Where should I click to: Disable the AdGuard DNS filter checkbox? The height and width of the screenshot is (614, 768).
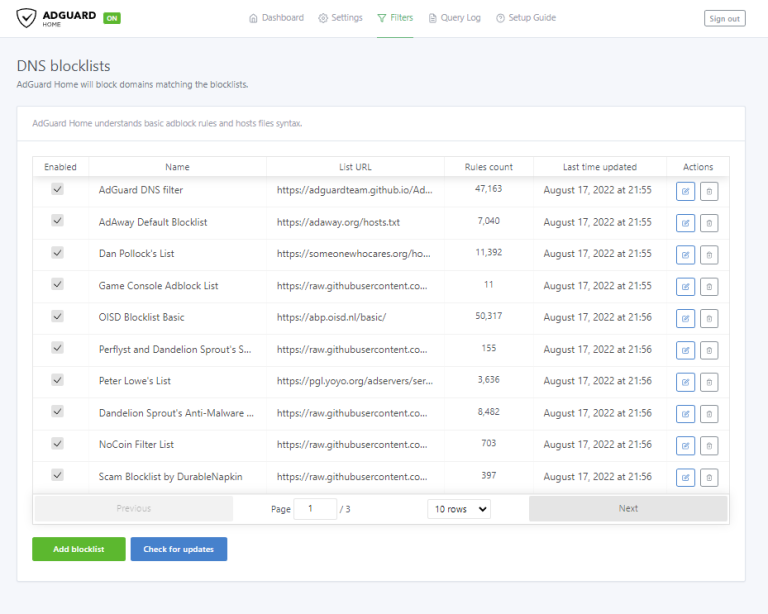point(57,189)
